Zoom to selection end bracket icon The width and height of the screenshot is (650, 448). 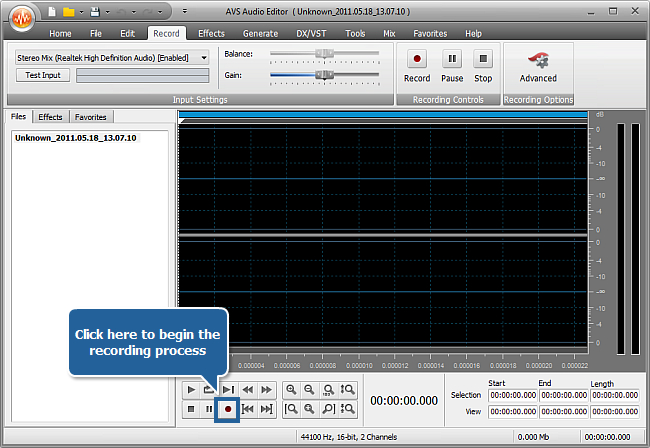328,409
